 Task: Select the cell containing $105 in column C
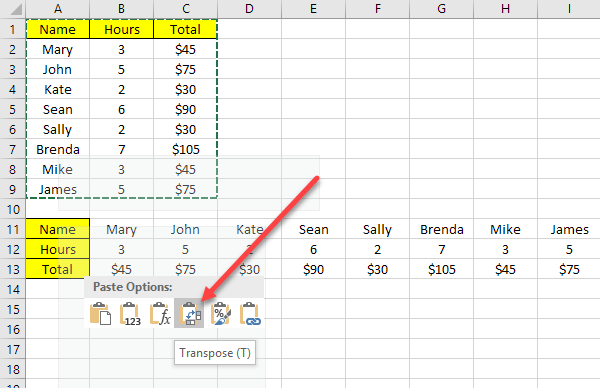pos(186,149)
